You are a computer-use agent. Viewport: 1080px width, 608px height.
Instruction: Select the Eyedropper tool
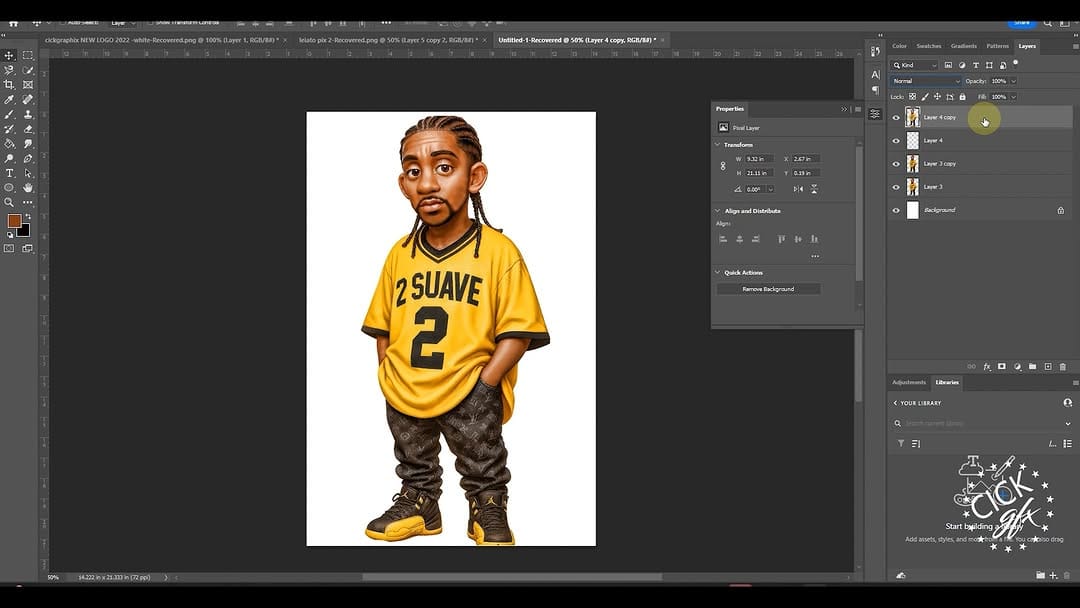tap(10, 100)
